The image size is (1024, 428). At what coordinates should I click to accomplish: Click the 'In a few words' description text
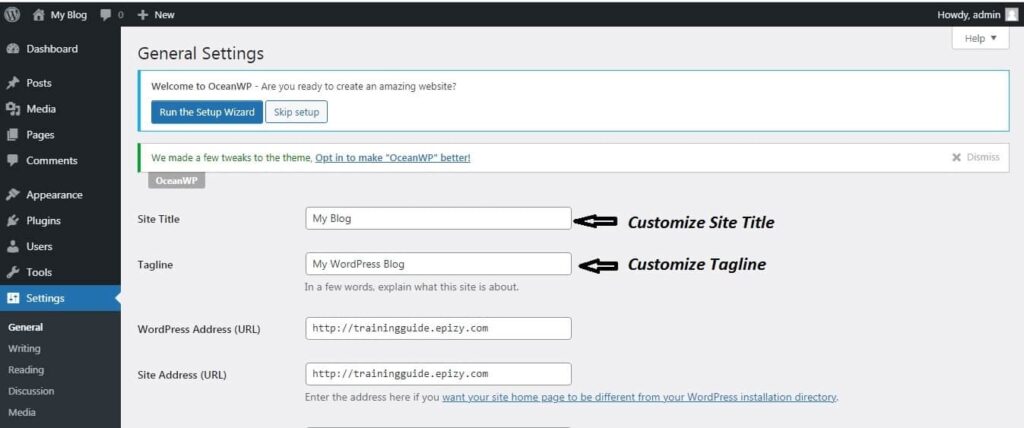point(412,286)
